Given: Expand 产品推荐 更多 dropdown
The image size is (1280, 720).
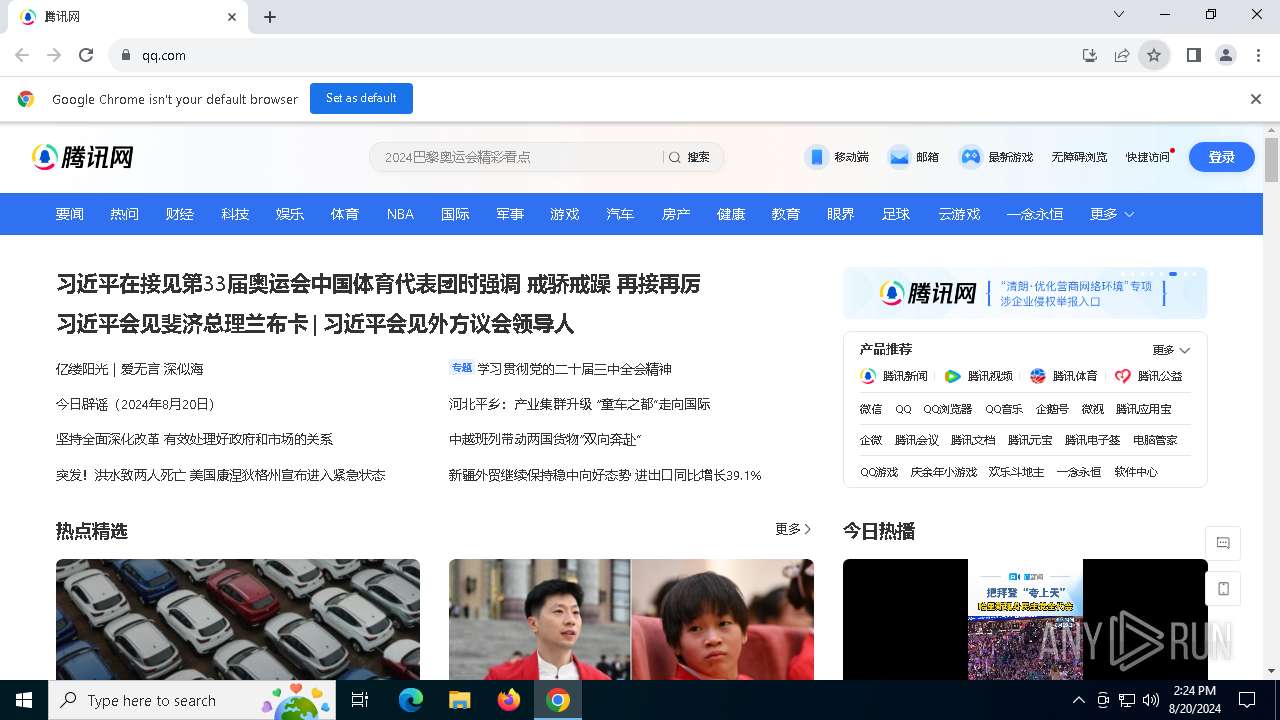Looking at the screenshot, I should tap(1171, 350).
